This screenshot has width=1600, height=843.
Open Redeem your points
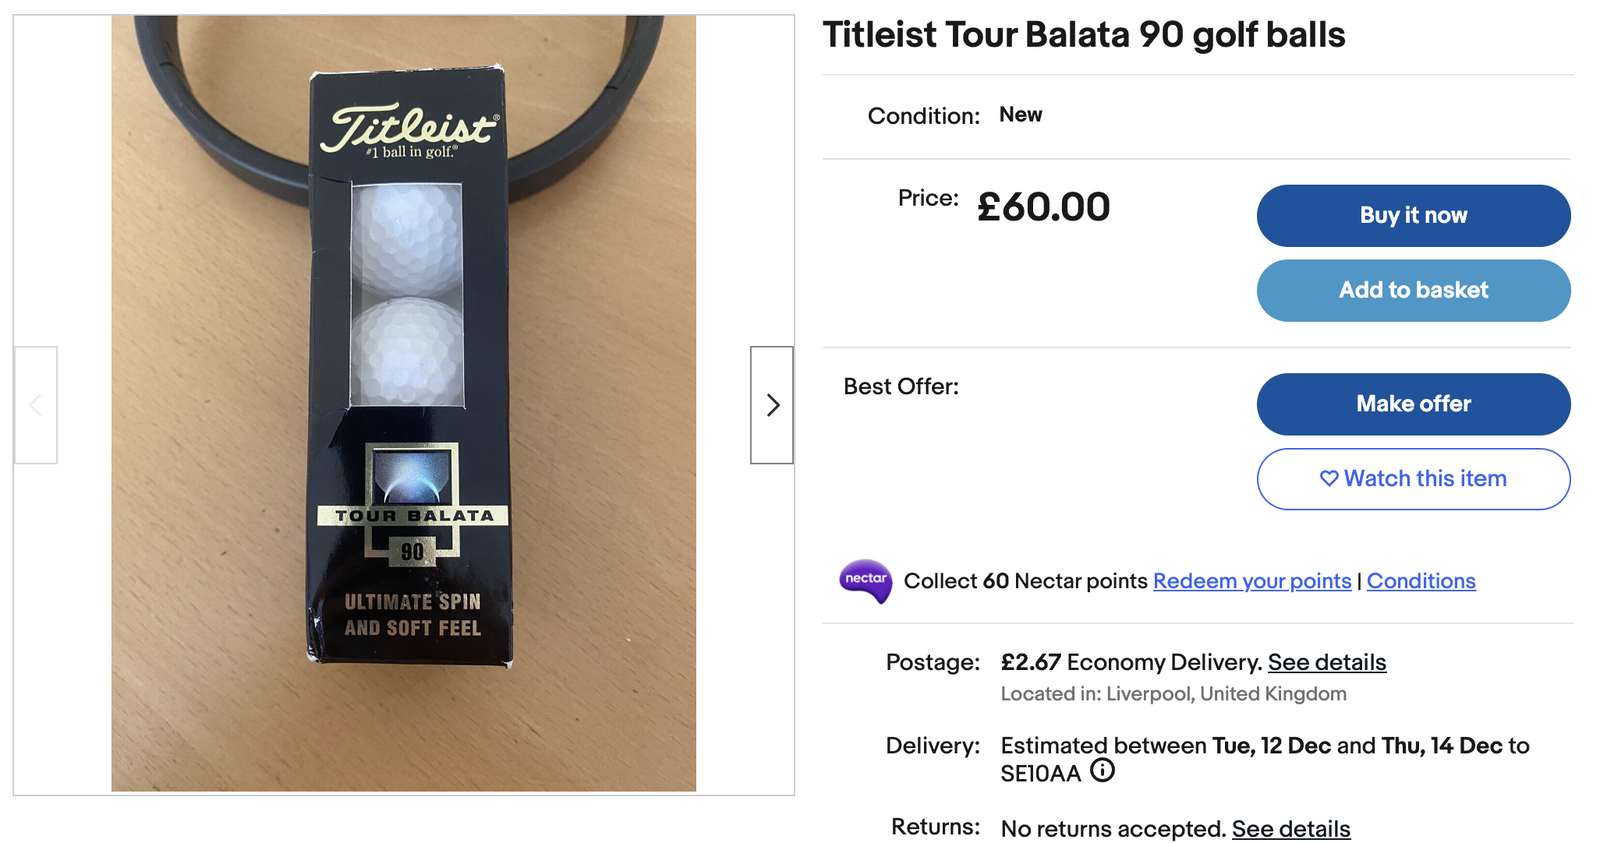1252,581
